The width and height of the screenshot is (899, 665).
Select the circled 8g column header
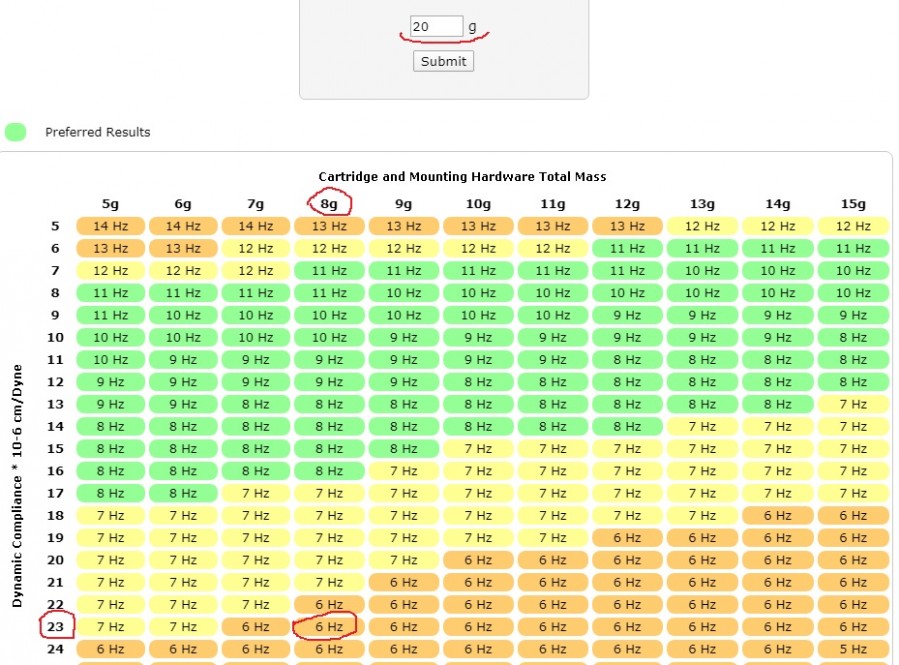pos(330,204)
